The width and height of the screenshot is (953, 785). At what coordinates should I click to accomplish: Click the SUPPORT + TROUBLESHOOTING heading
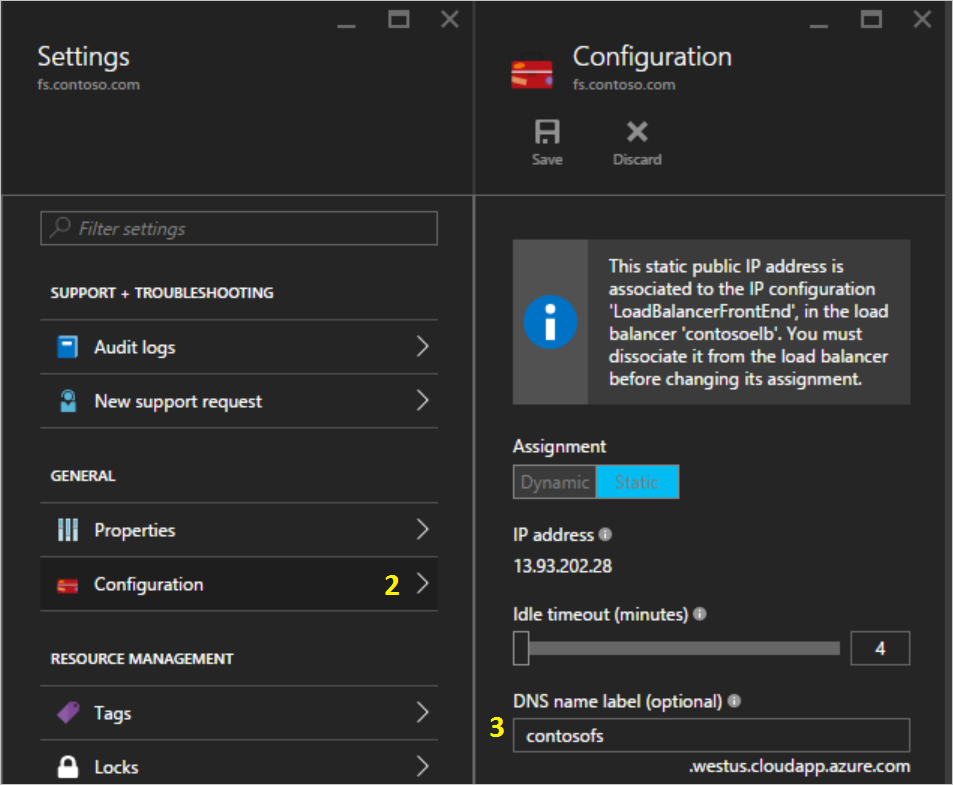[162, 293]
